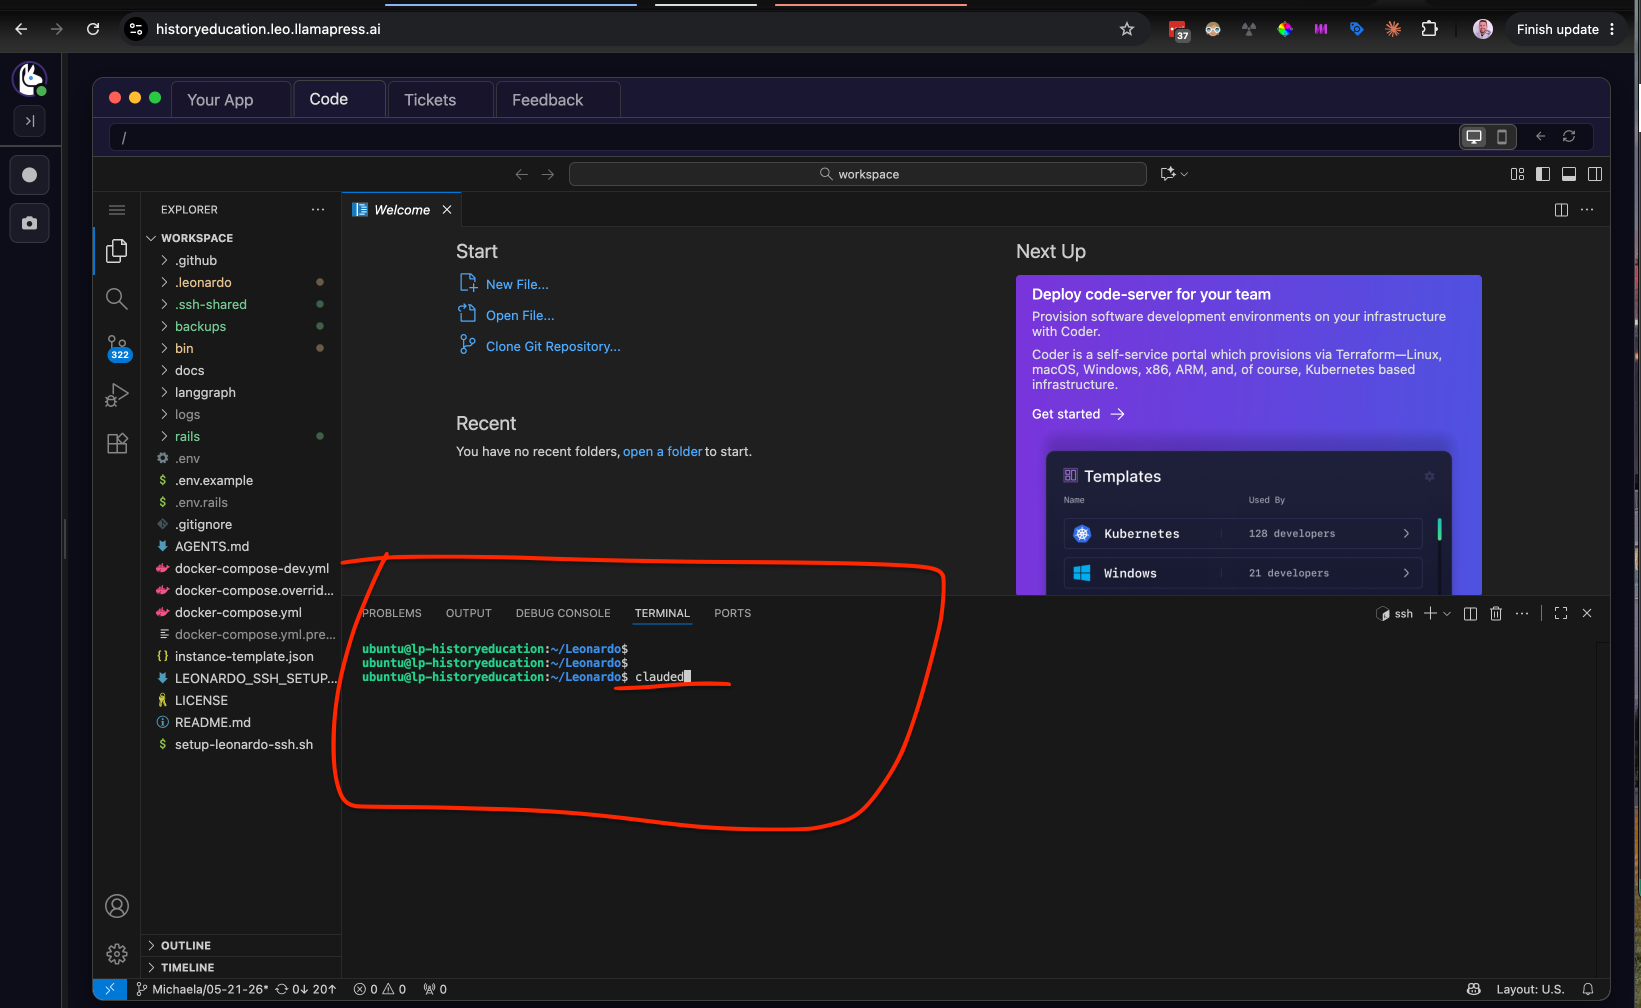1641x1008 pixels.
Task: Open the Run and Debug view
Action: point(117,396)
